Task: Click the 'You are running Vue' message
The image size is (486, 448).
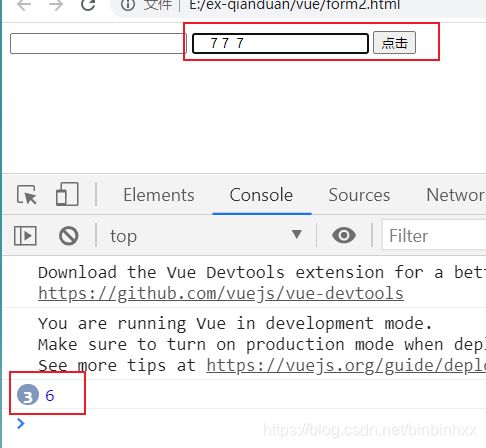Action: coord(235,324)
